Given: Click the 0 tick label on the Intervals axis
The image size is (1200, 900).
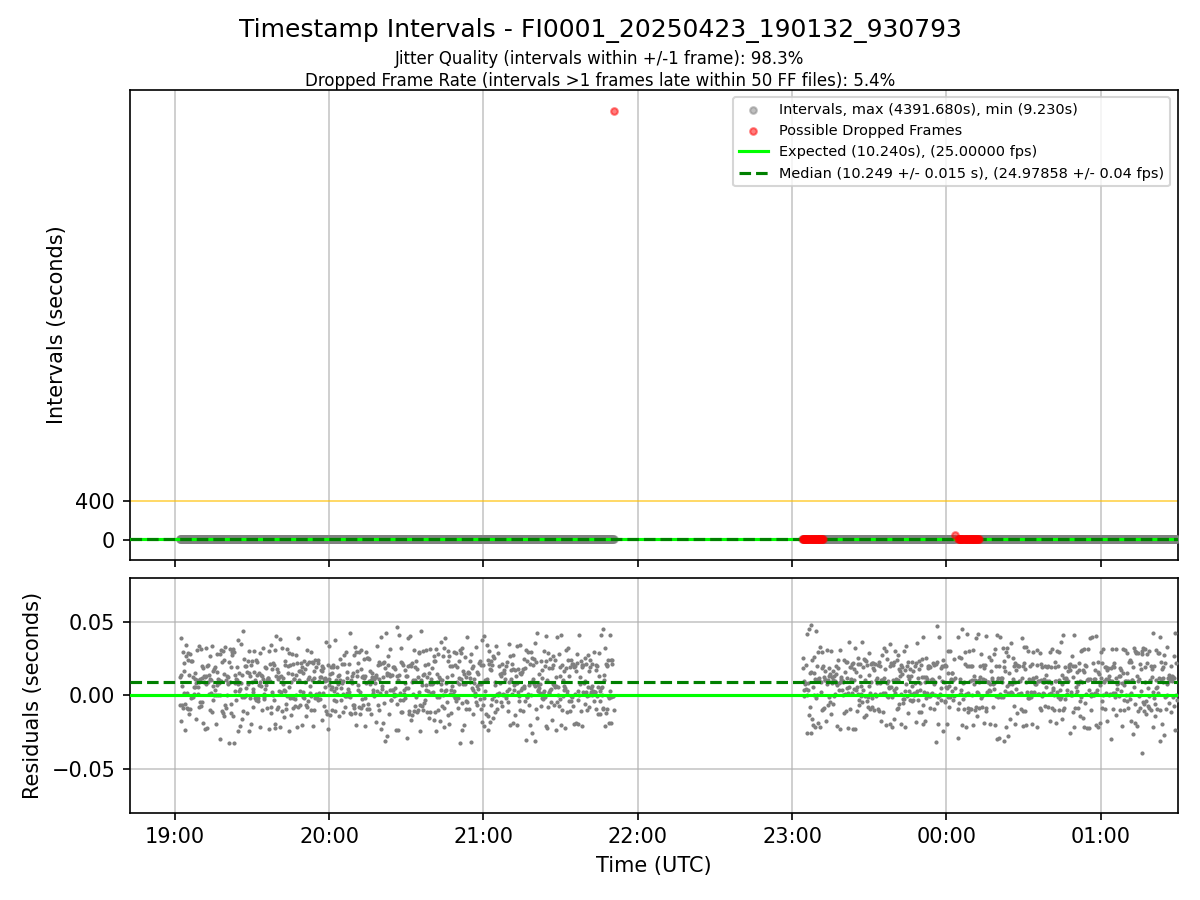Looking at the screenshot, I should pos(109,540).
